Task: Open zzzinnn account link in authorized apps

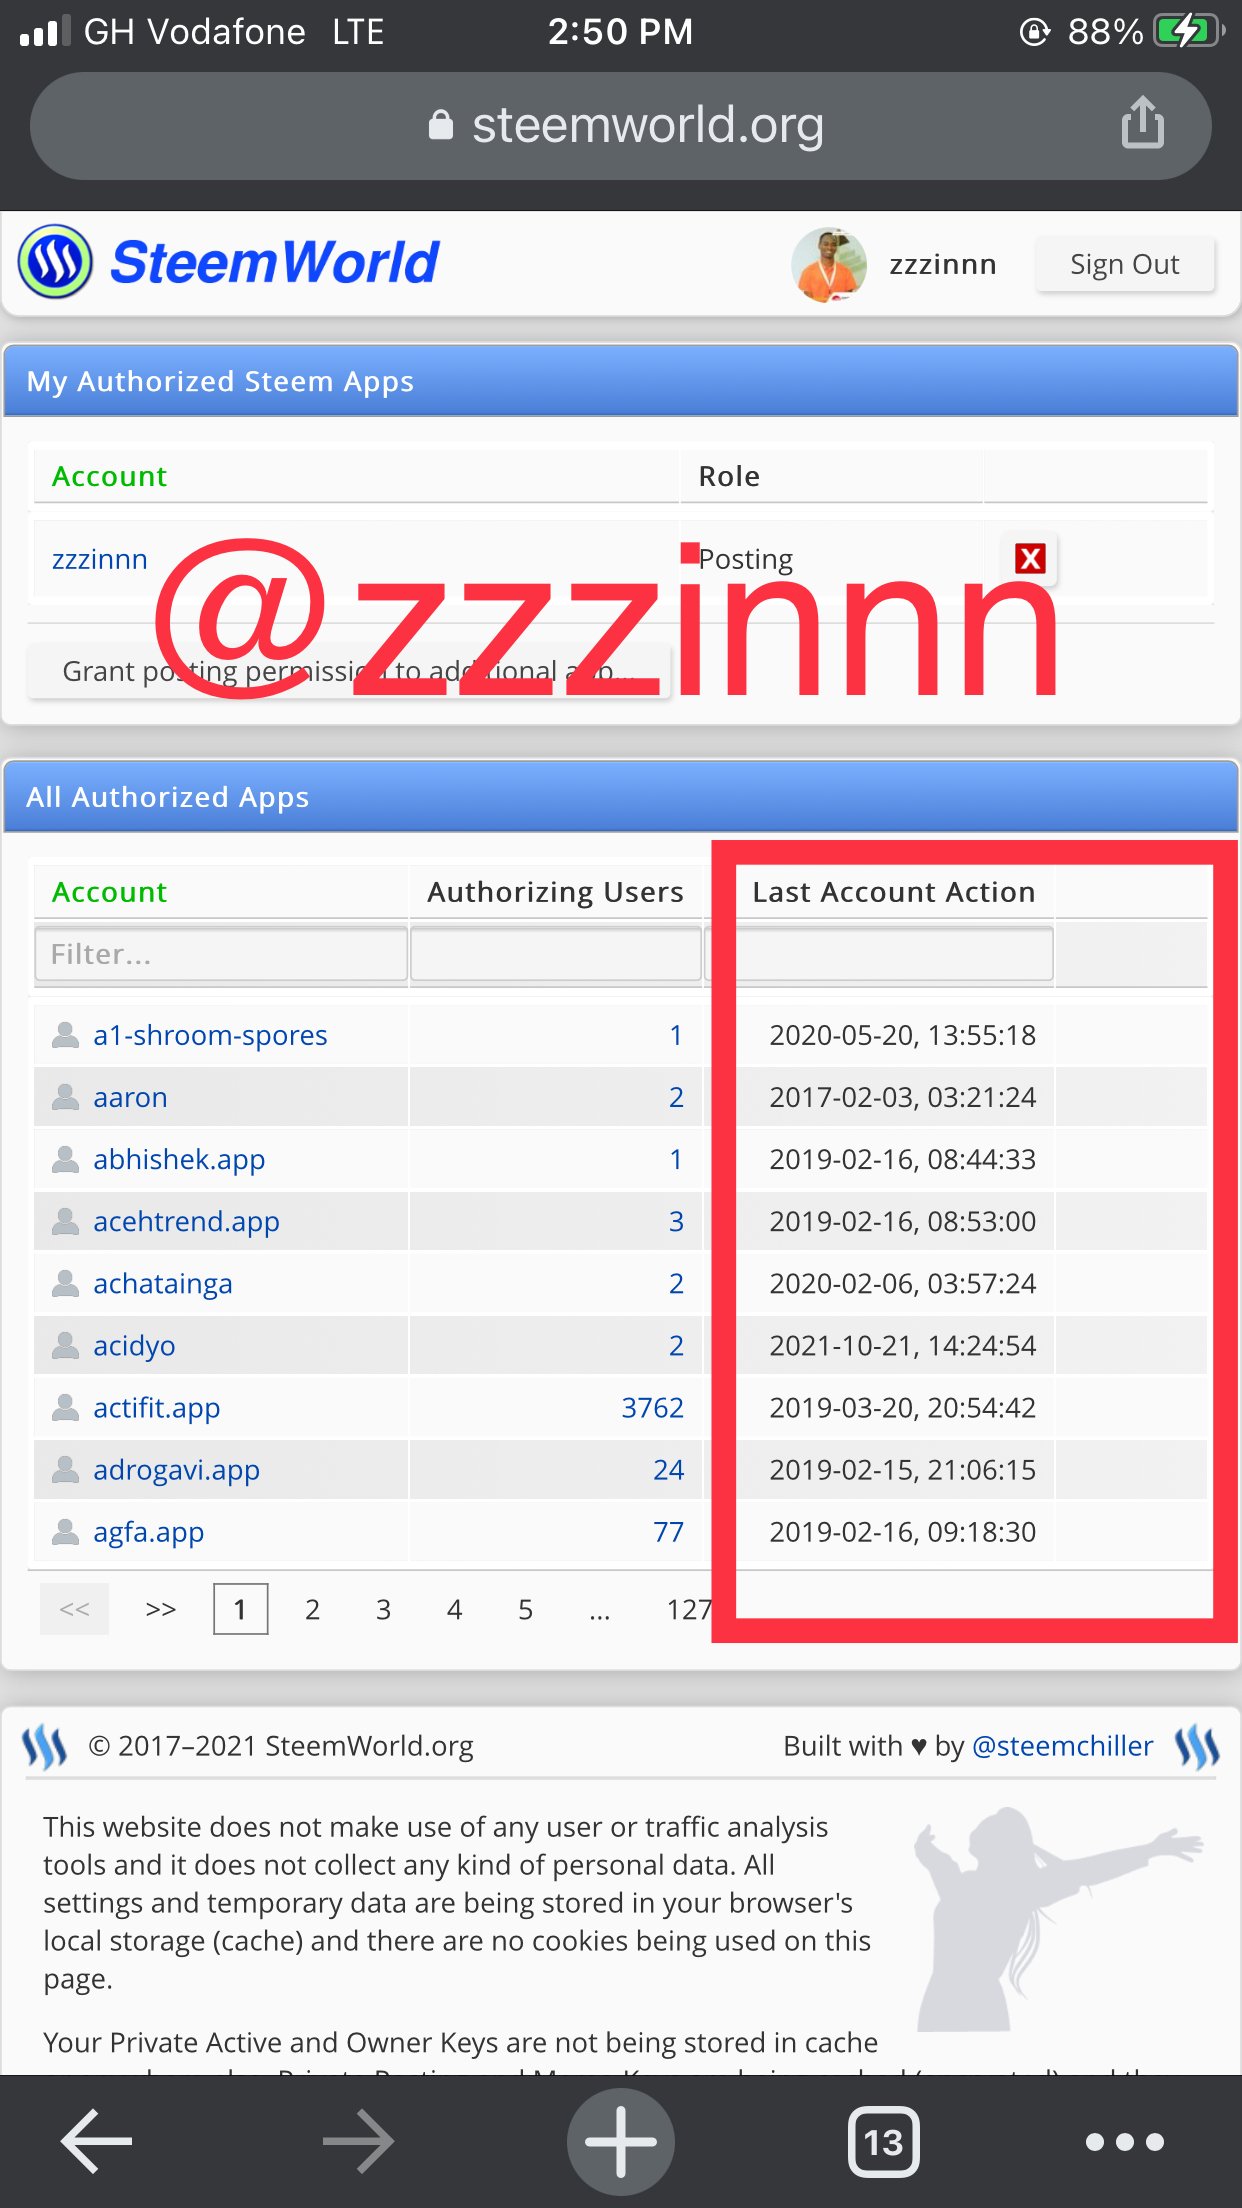Action: [x=99, y=558]
